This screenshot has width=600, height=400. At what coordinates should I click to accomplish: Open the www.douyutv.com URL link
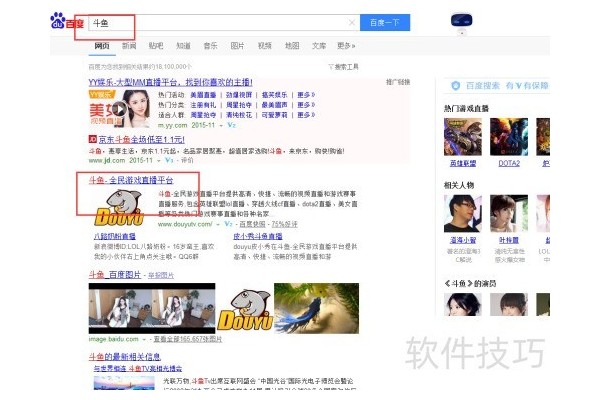point(185,224)
